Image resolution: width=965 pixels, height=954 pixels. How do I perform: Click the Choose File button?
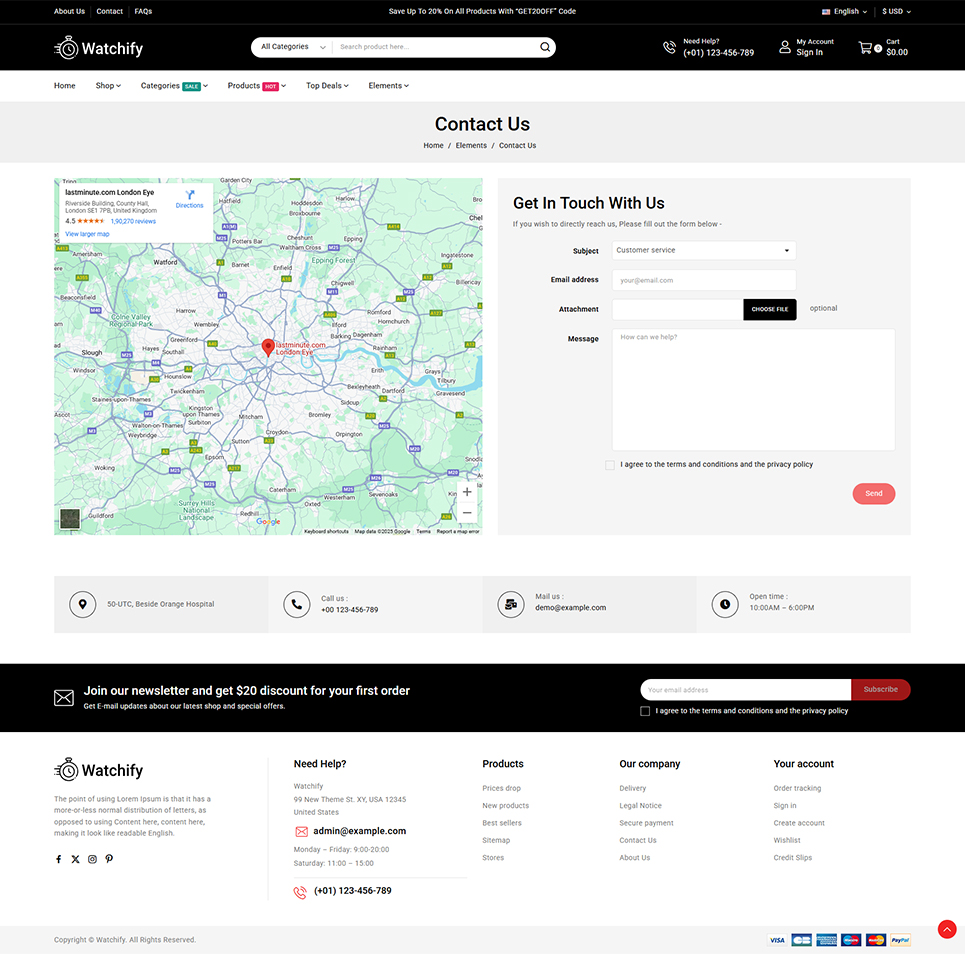(x=770, y=309)
